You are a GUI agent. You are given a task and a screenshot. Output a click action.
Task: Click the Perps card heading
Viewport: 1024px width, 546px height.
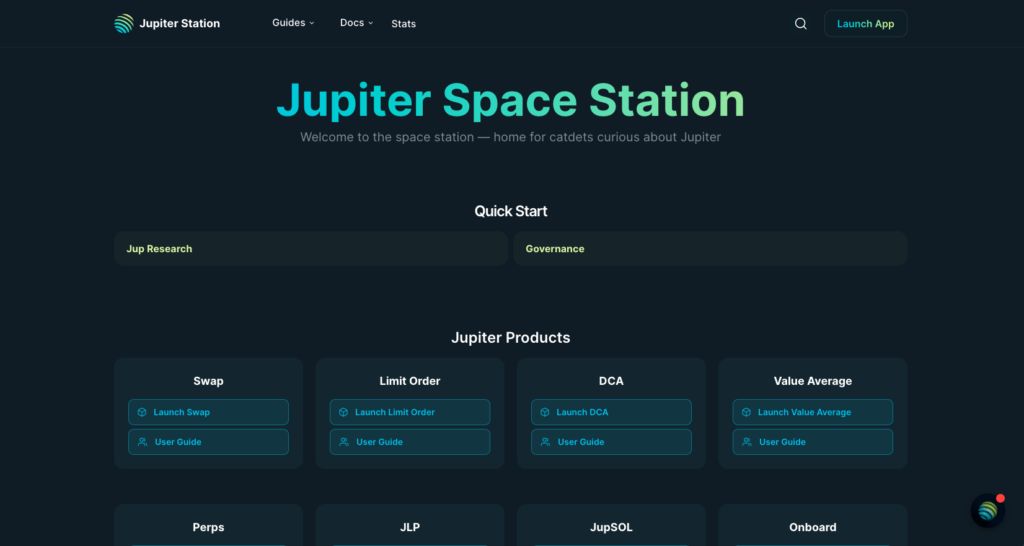coord(208,527)
